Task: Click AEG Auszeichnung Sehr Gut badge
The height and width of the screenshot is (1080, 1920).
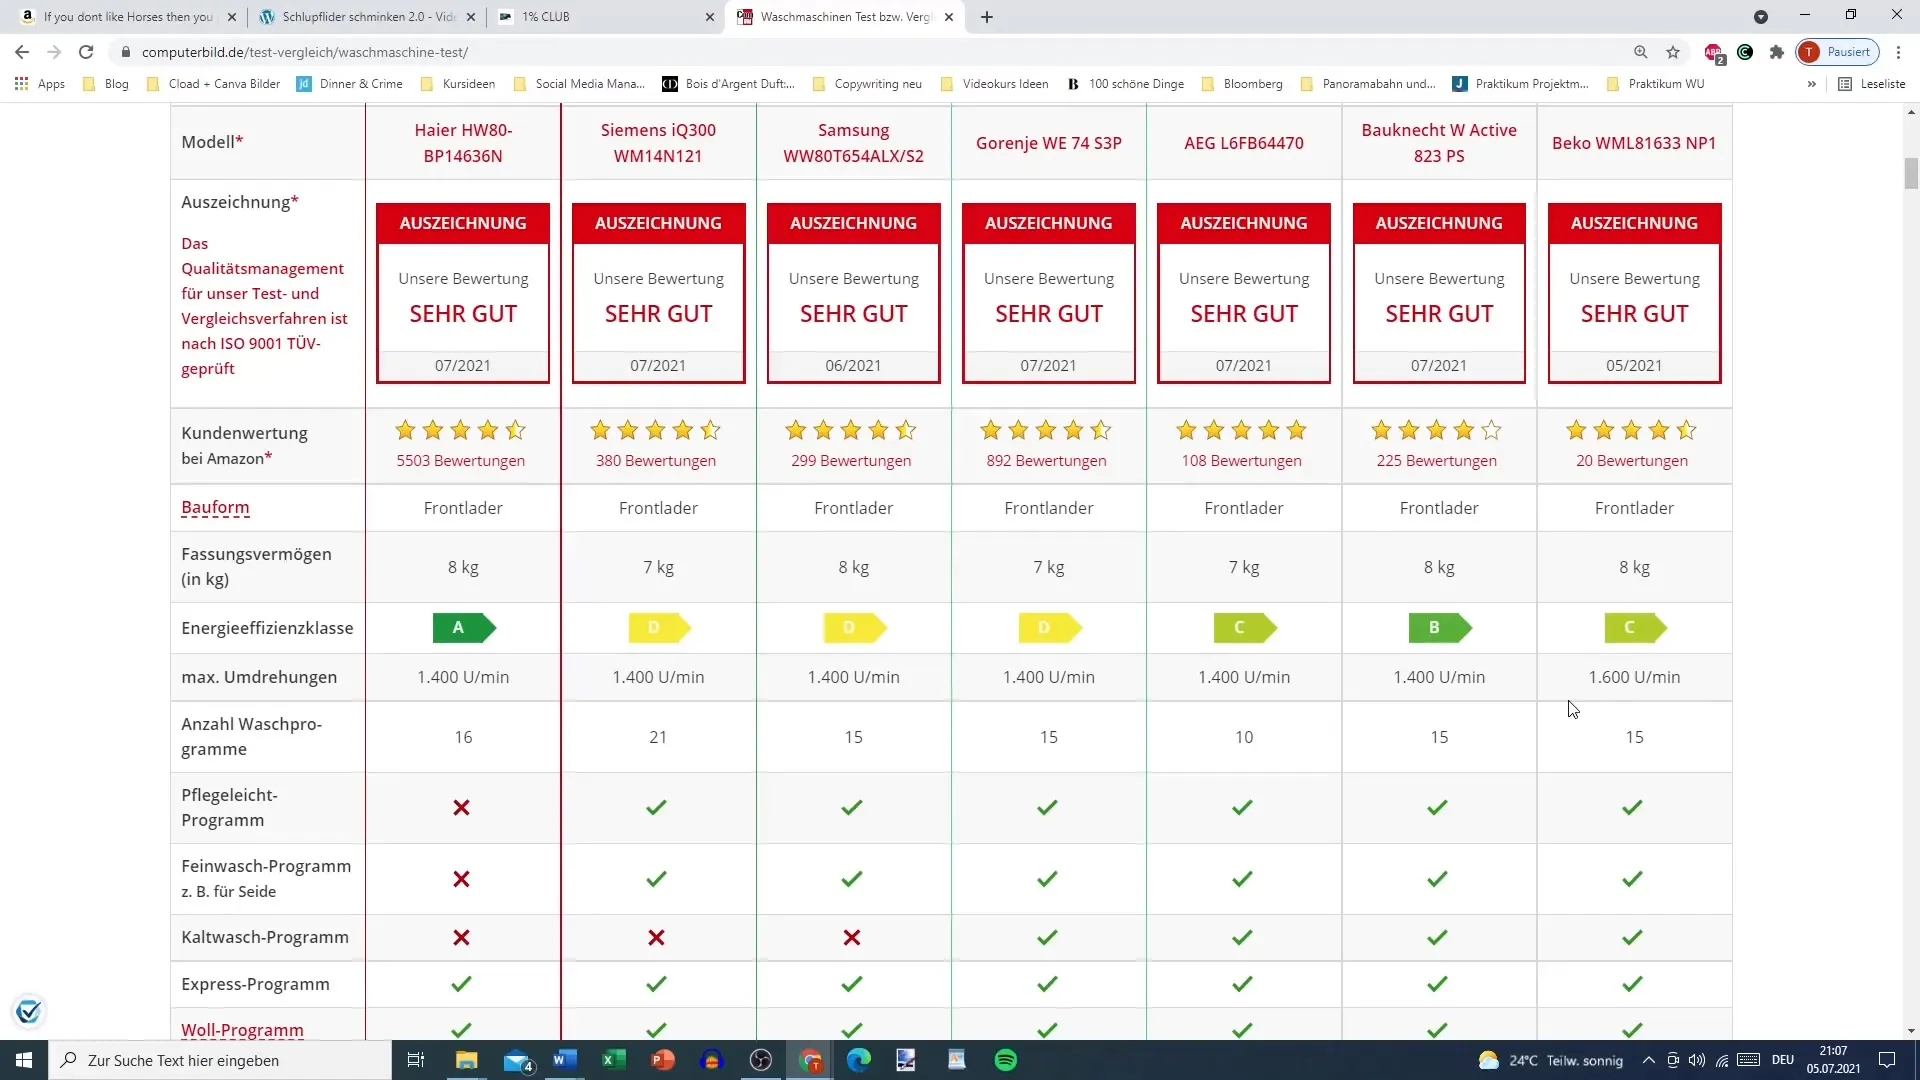Action: (x=1244, y=293)
